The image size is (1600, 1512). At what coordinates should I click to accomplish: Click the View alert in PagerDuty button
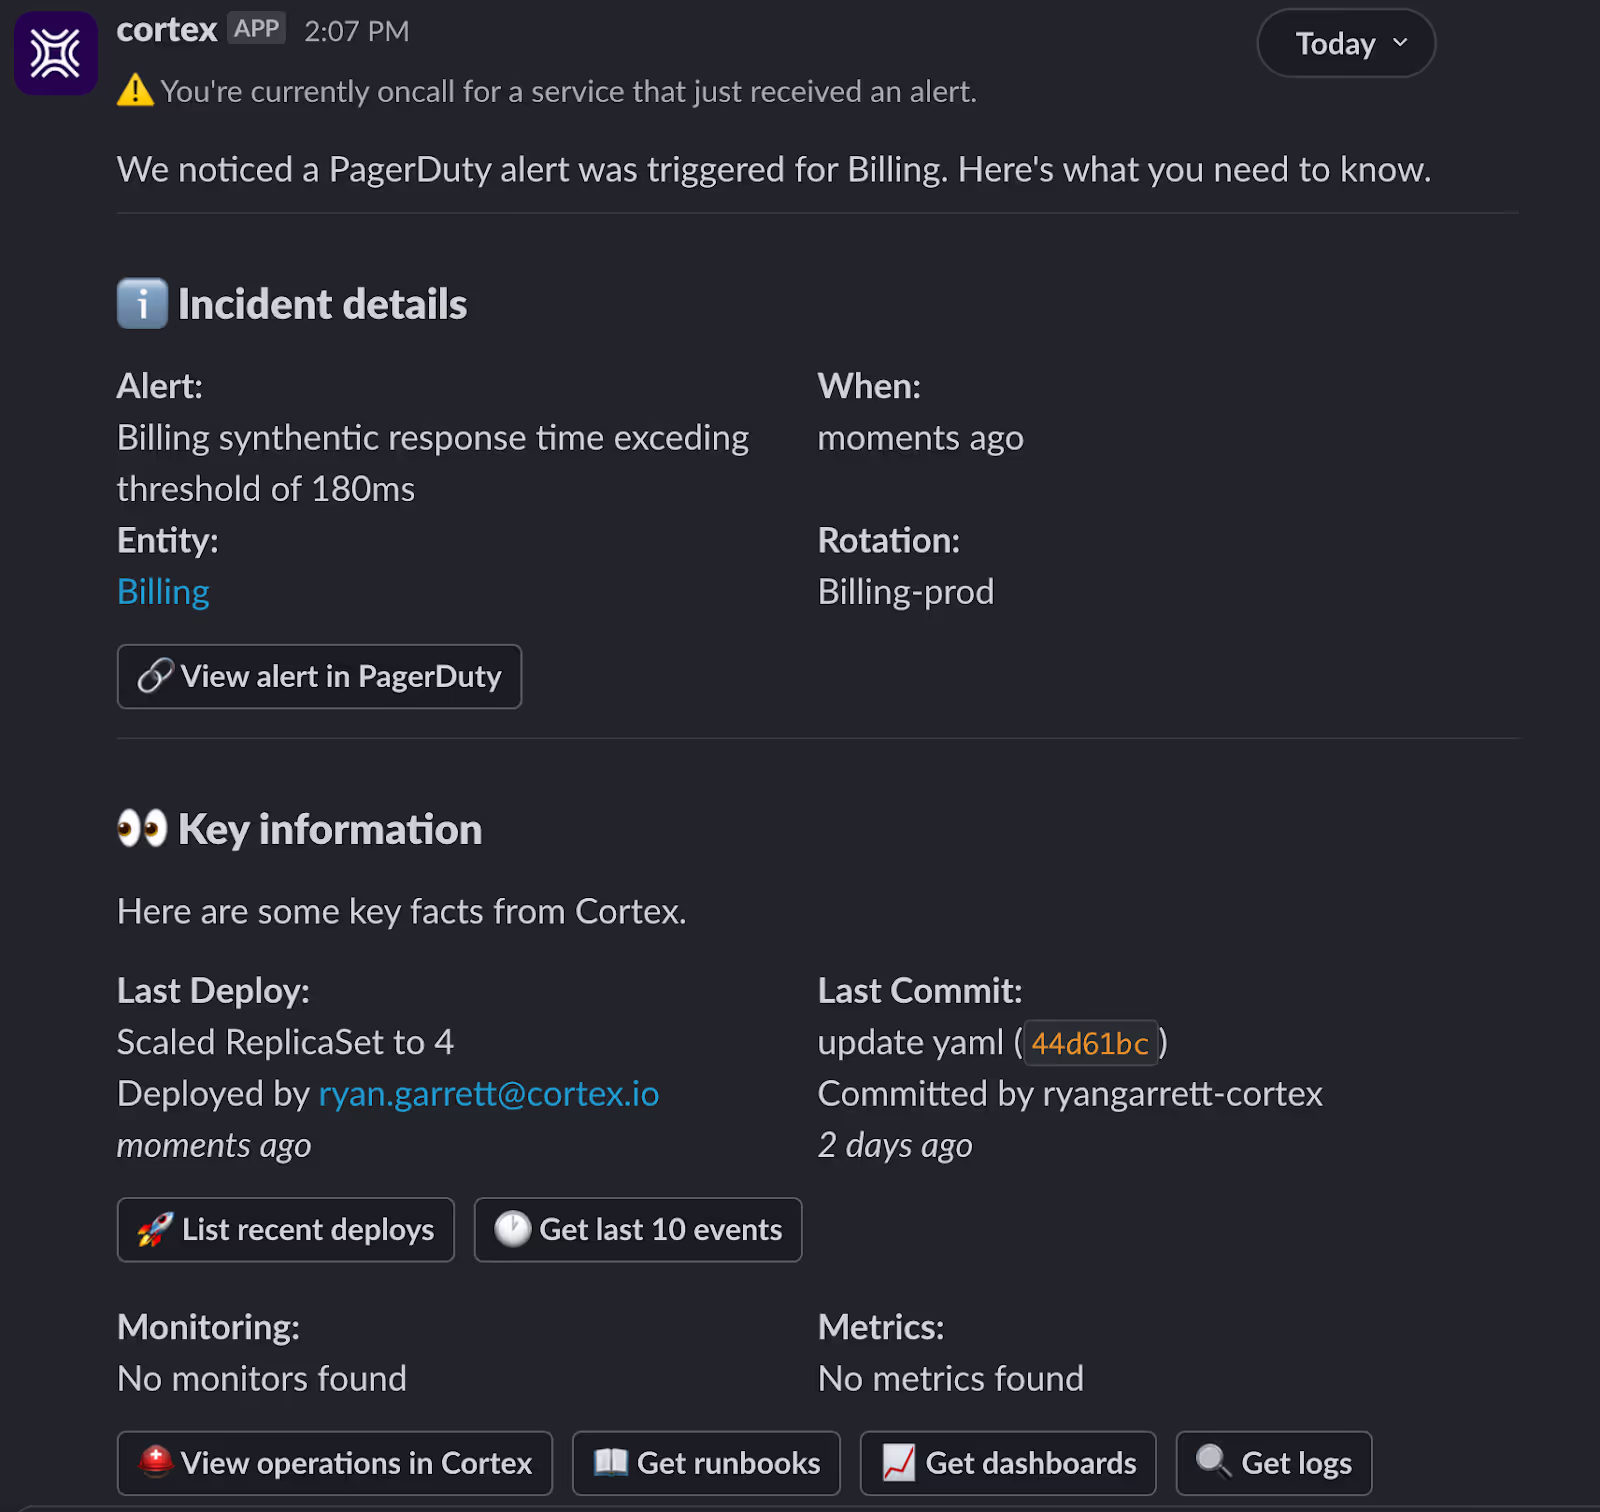point(319,677)
